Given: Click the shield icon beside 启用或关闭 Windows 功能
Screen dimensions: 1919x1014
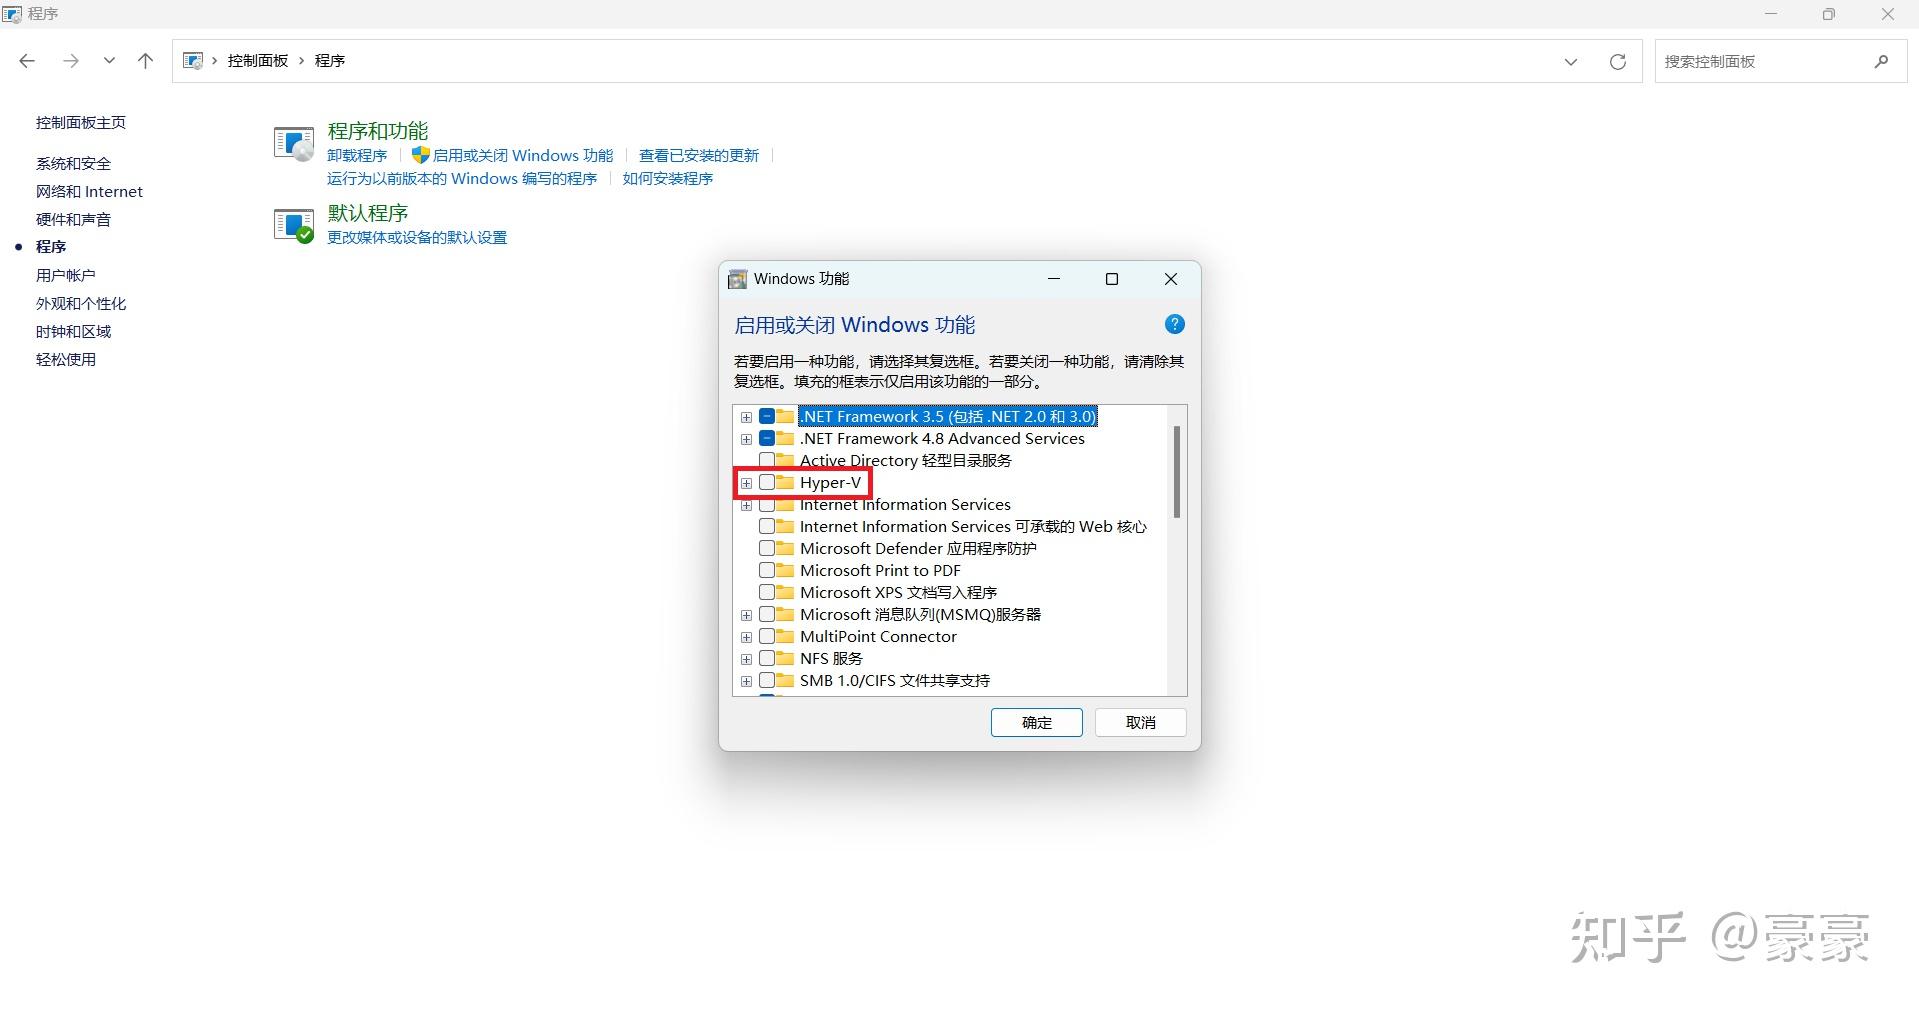Looking at the screenshot, I should pyautogui.click(x=420, y=155).
